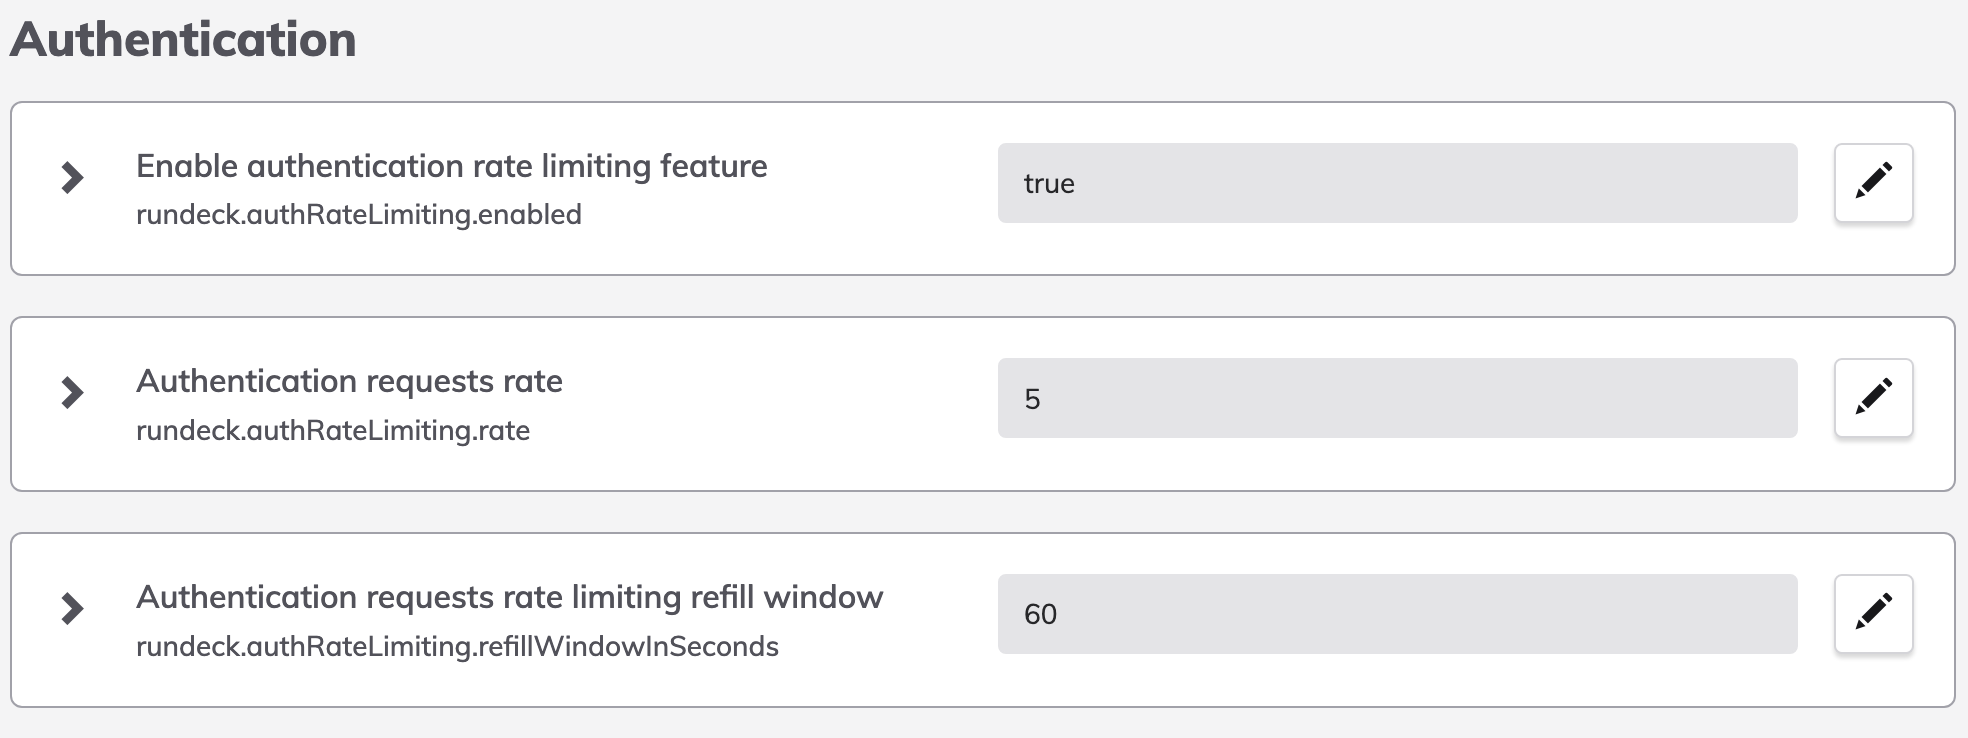Click pencil icon for Authentication requests rate
This screenshot has width=1968, height=738.
click(1873, 398)
